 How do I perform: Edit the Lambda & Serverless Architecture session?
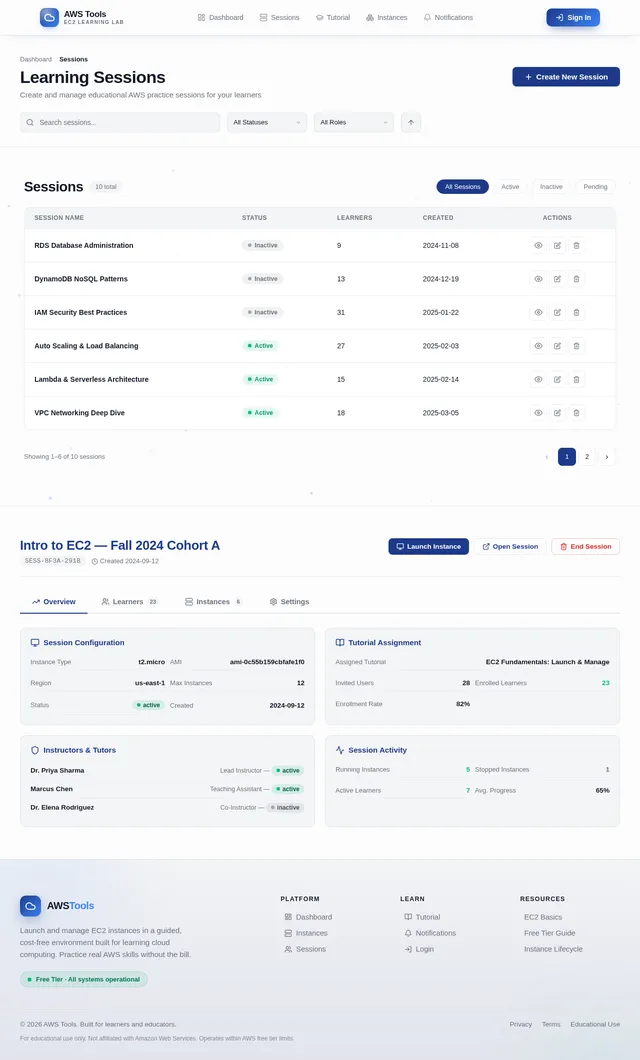pyautogui.click(x=557, y=379)
